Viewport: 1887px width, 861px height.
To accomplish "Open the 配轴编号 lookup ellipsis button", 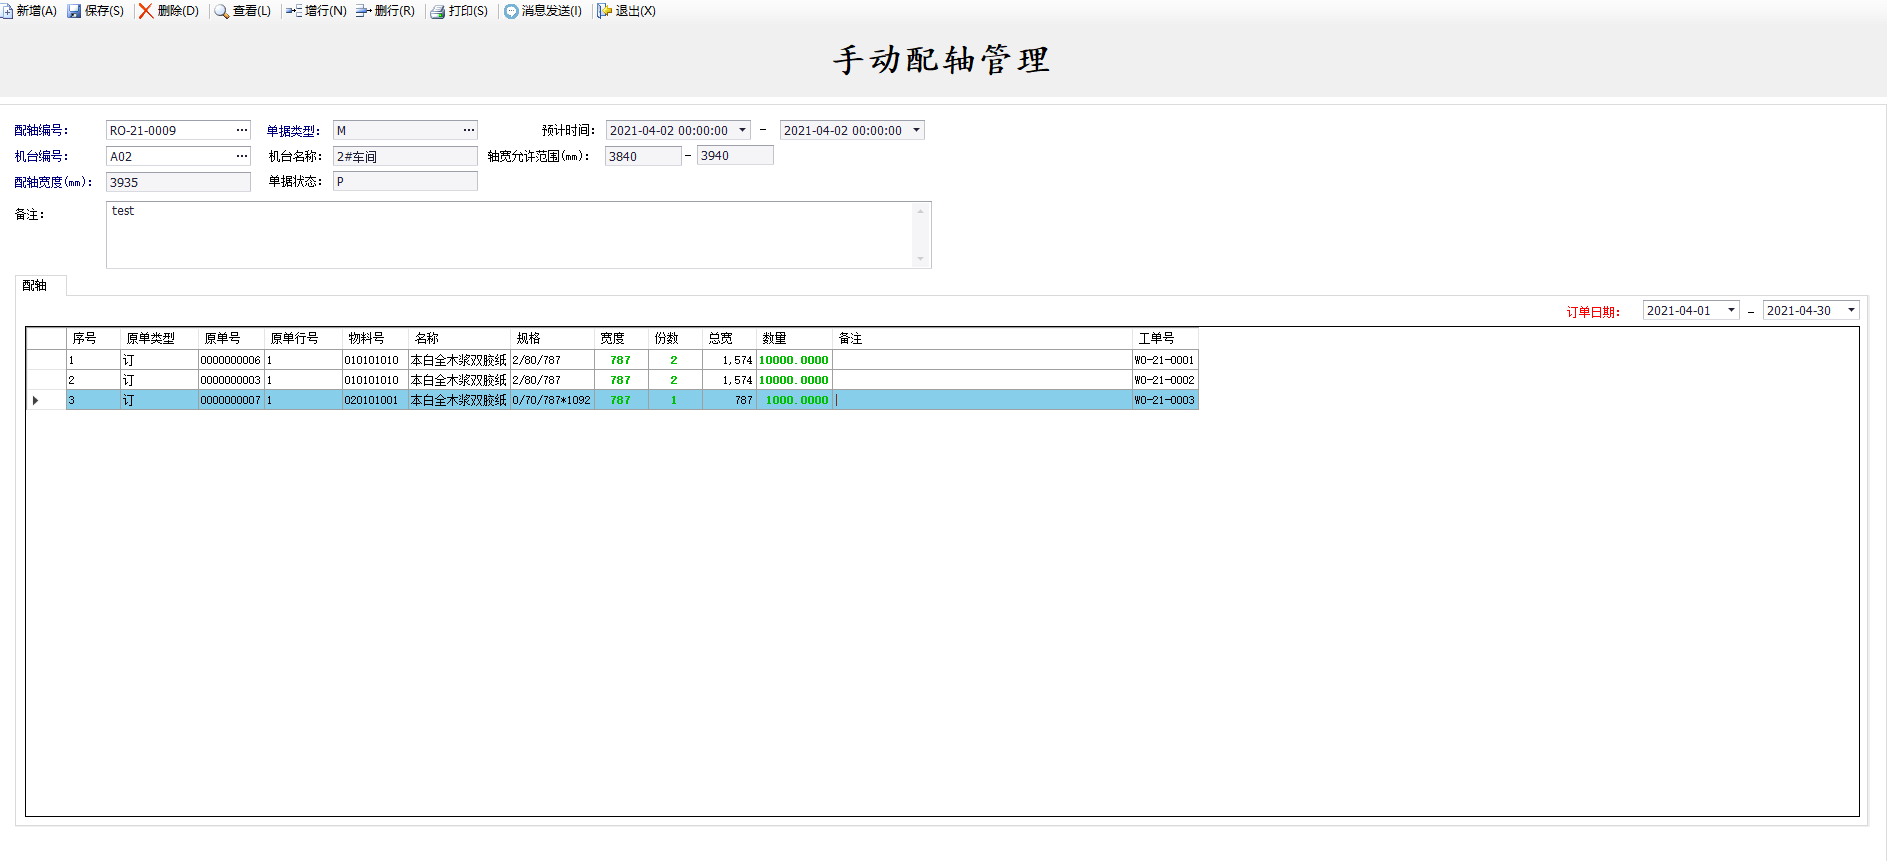I will [242, 130].
